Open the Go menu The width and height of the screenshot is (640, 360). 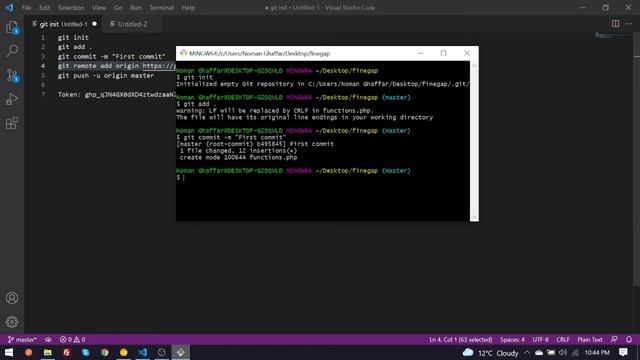pos(118,8)
